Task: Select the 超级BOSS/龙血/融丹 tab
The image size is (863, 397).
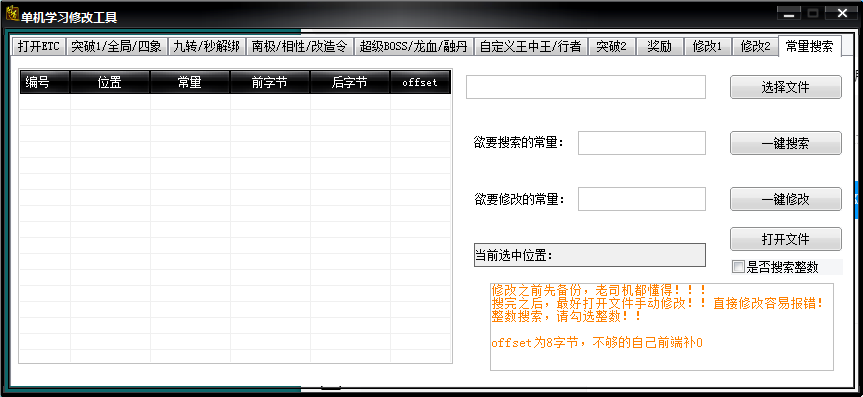Action: [413, 47]
